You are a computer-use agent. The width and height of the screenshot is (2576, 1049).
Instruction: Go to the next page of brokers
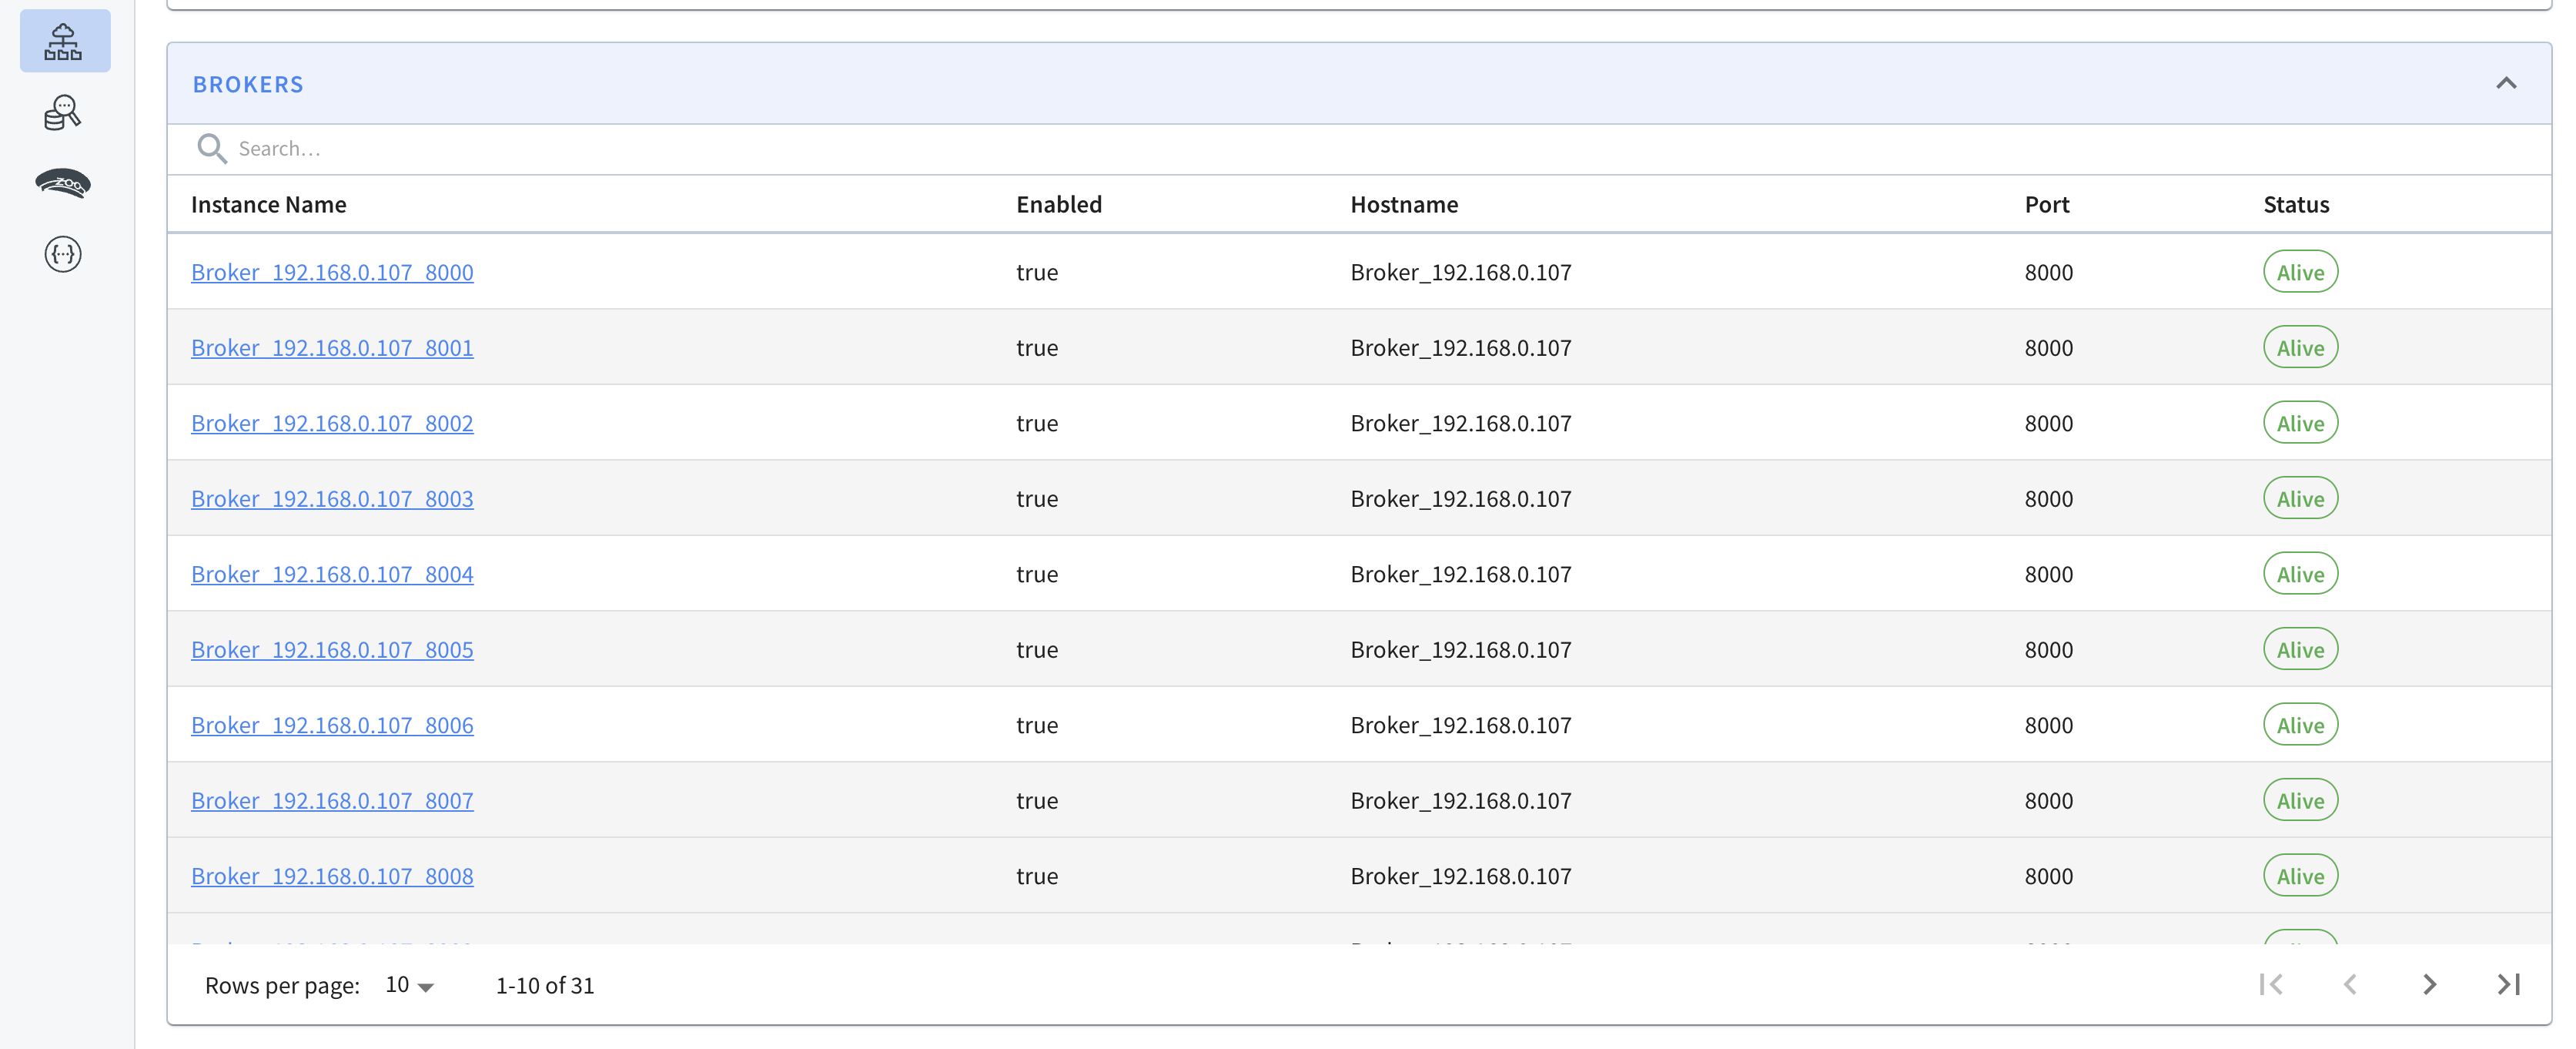click(2429, 984)
